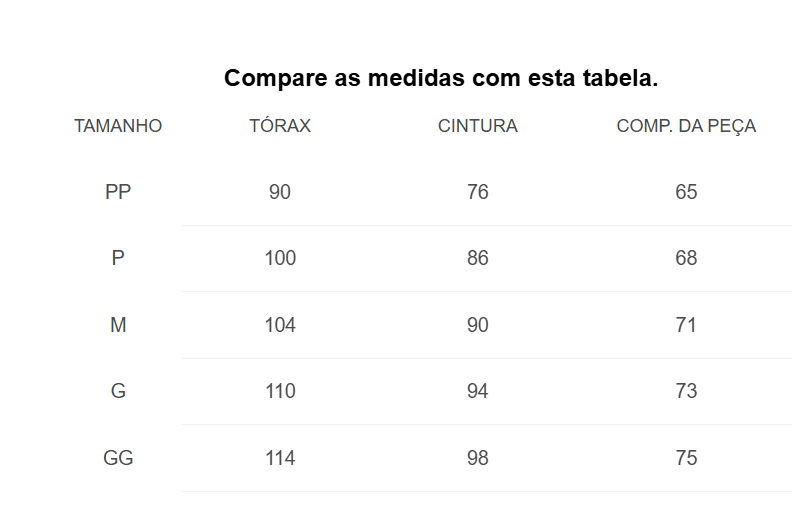The image size is (792, 506).
Task: Click the TAMANHO column header
Action: [118, 126]
